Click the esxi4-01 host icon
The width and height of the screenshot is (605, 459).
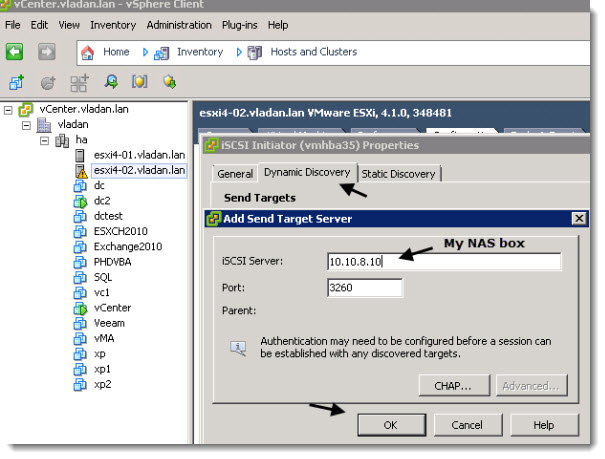[79, 155]
